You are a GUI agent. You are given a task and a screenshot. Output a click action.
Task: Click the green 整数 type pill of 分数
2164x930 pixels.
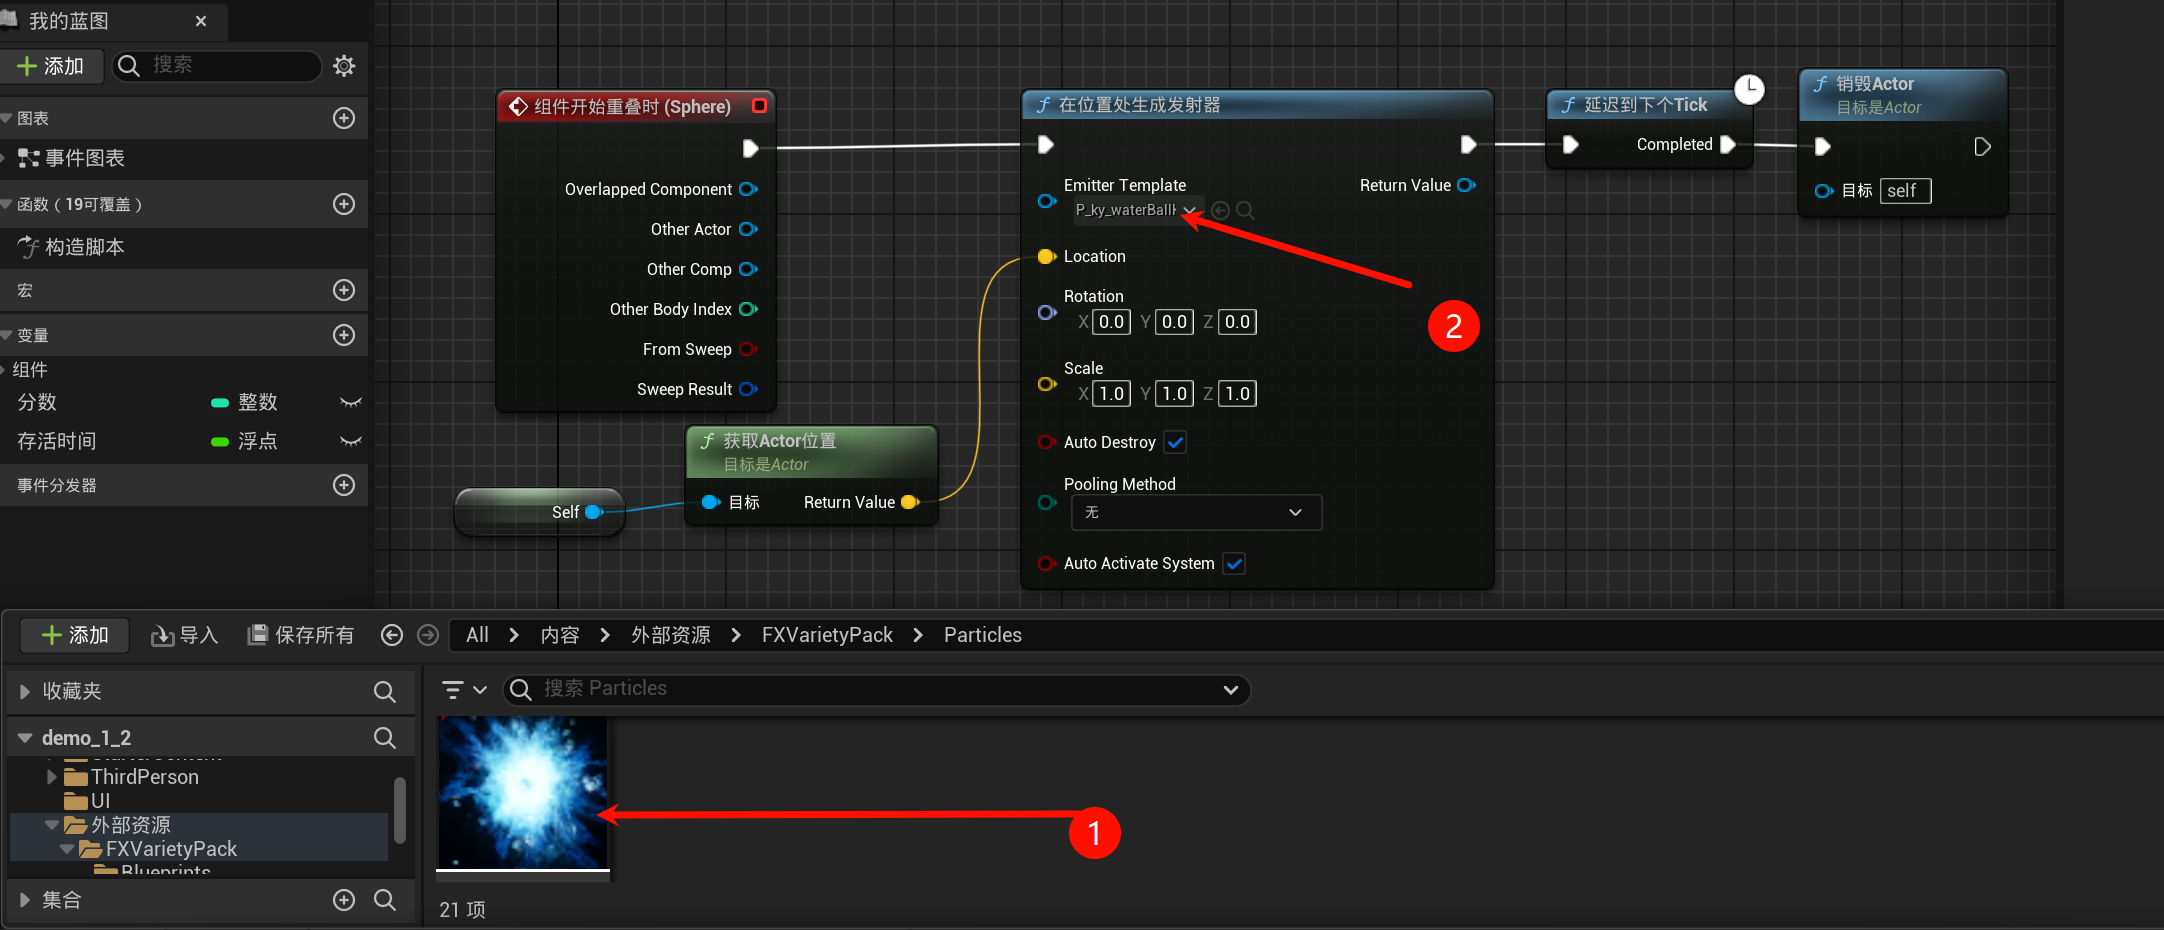(x=220, y=403)
